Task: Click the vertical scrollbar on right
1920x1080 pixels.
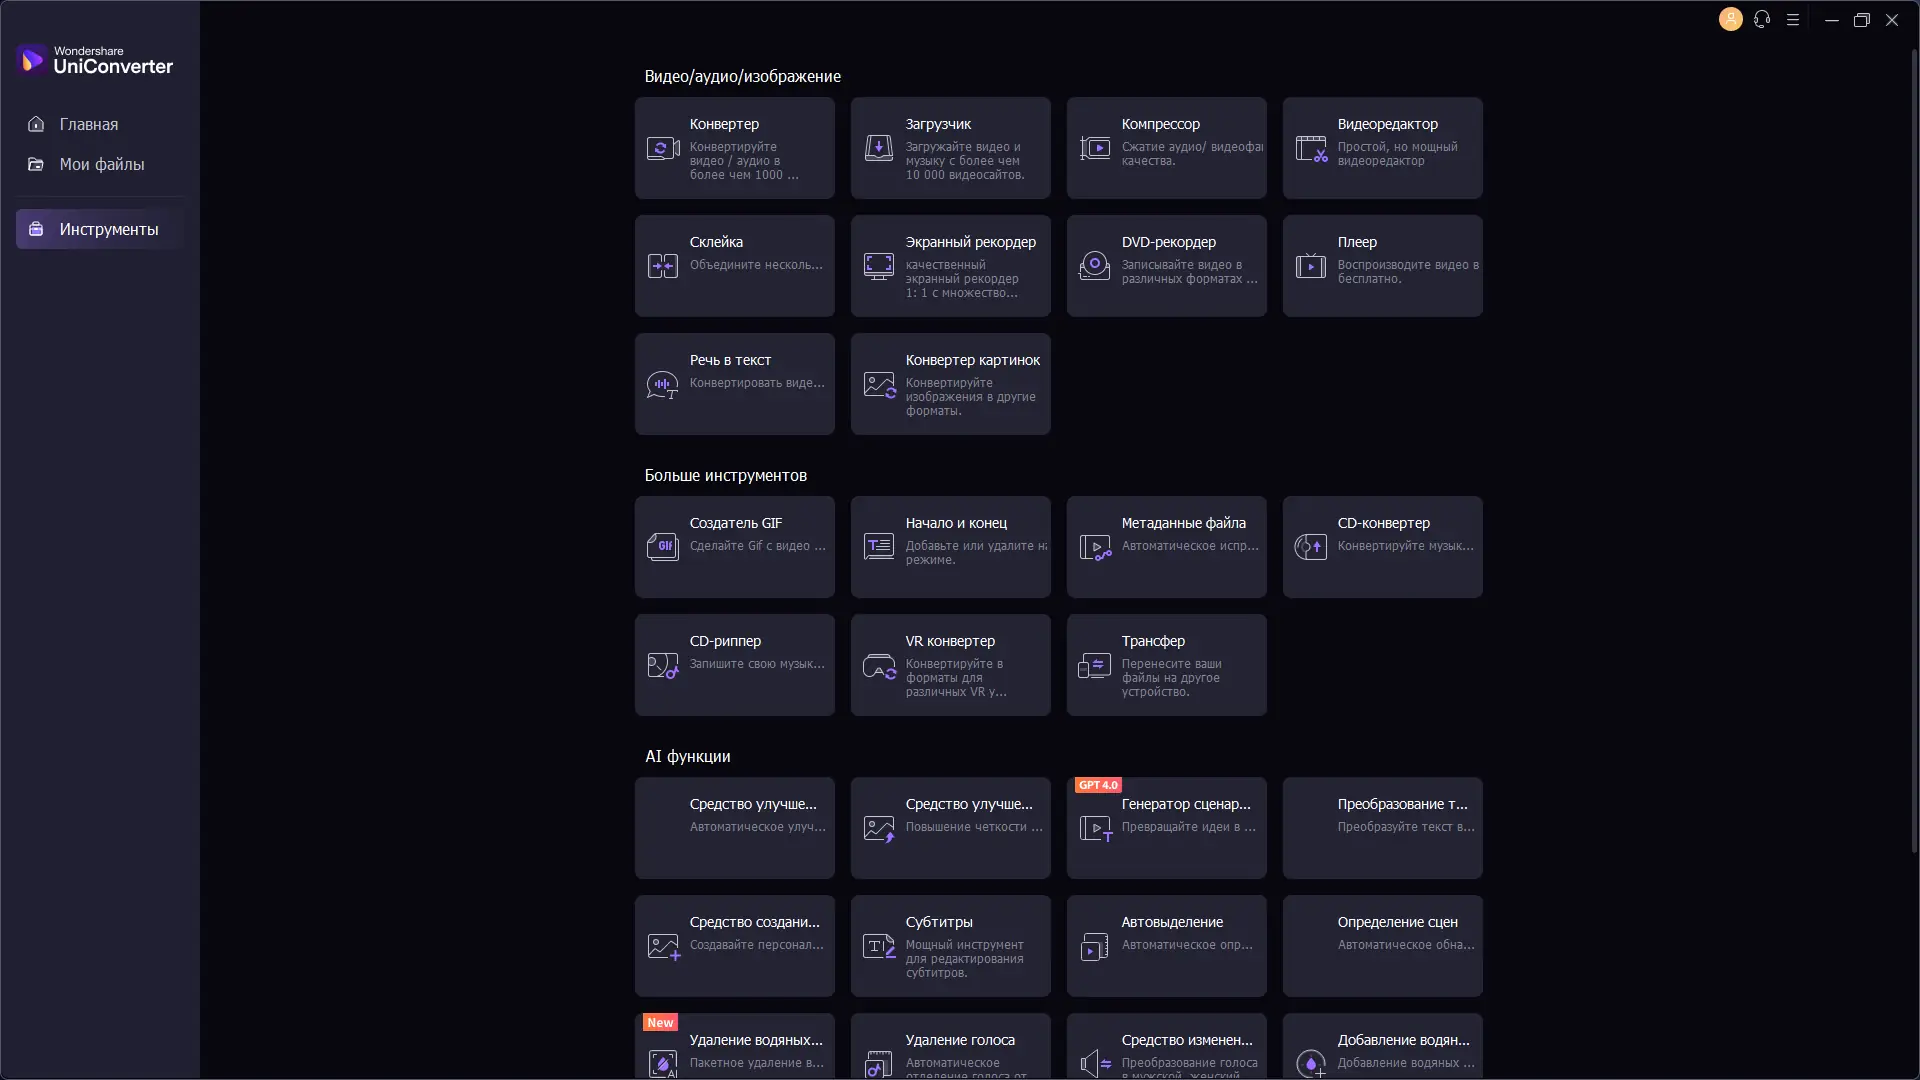Action: click(x=1914, y=450)
